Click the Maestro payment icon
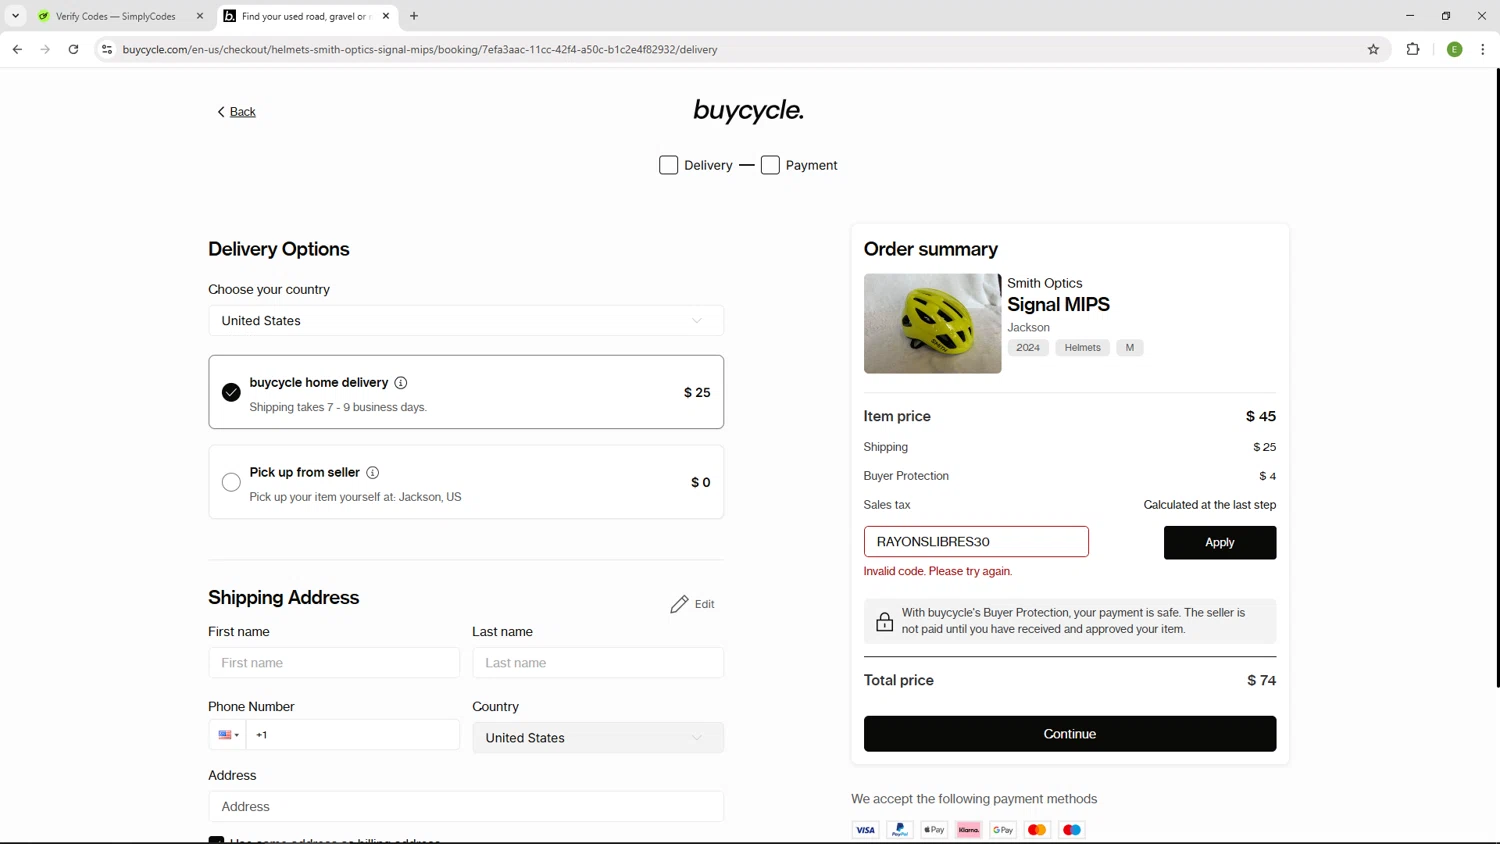 (1072, 830)
